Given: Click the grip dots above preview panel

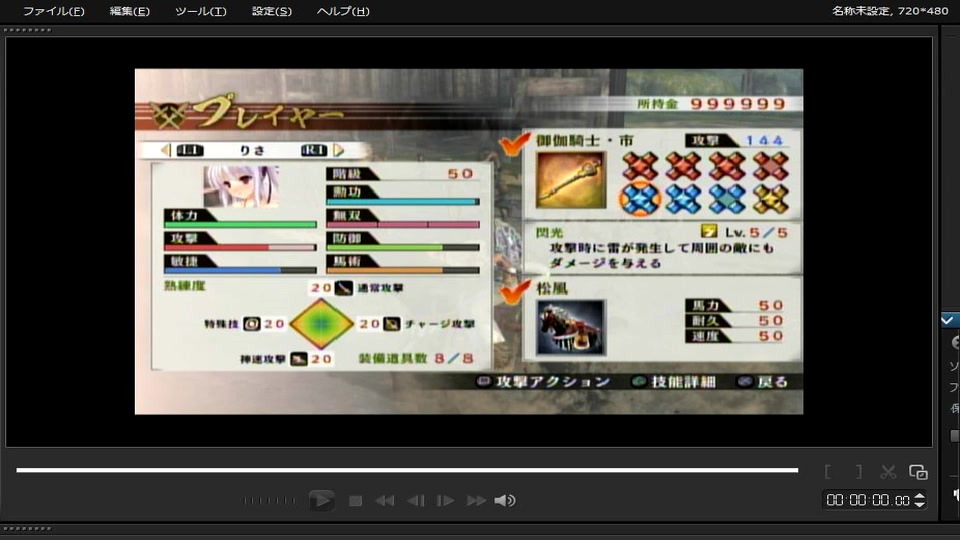Looking at the screenshot, I should click(x=28, y=30).
